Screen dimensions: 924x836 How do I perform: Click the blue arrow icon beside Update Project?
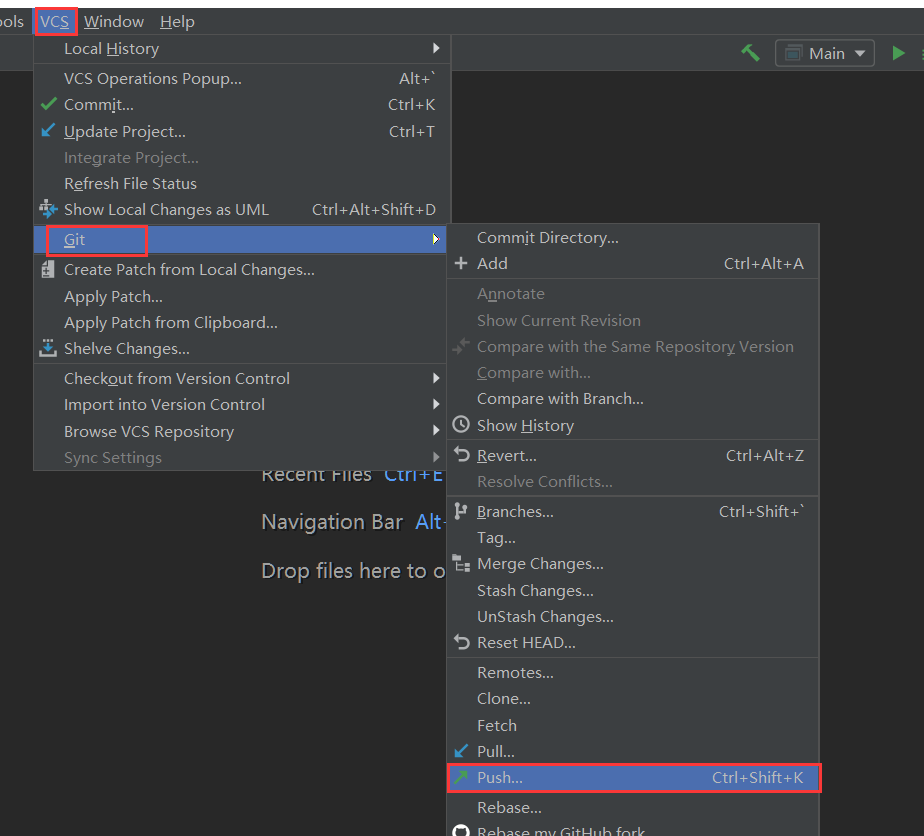(48, 130)
